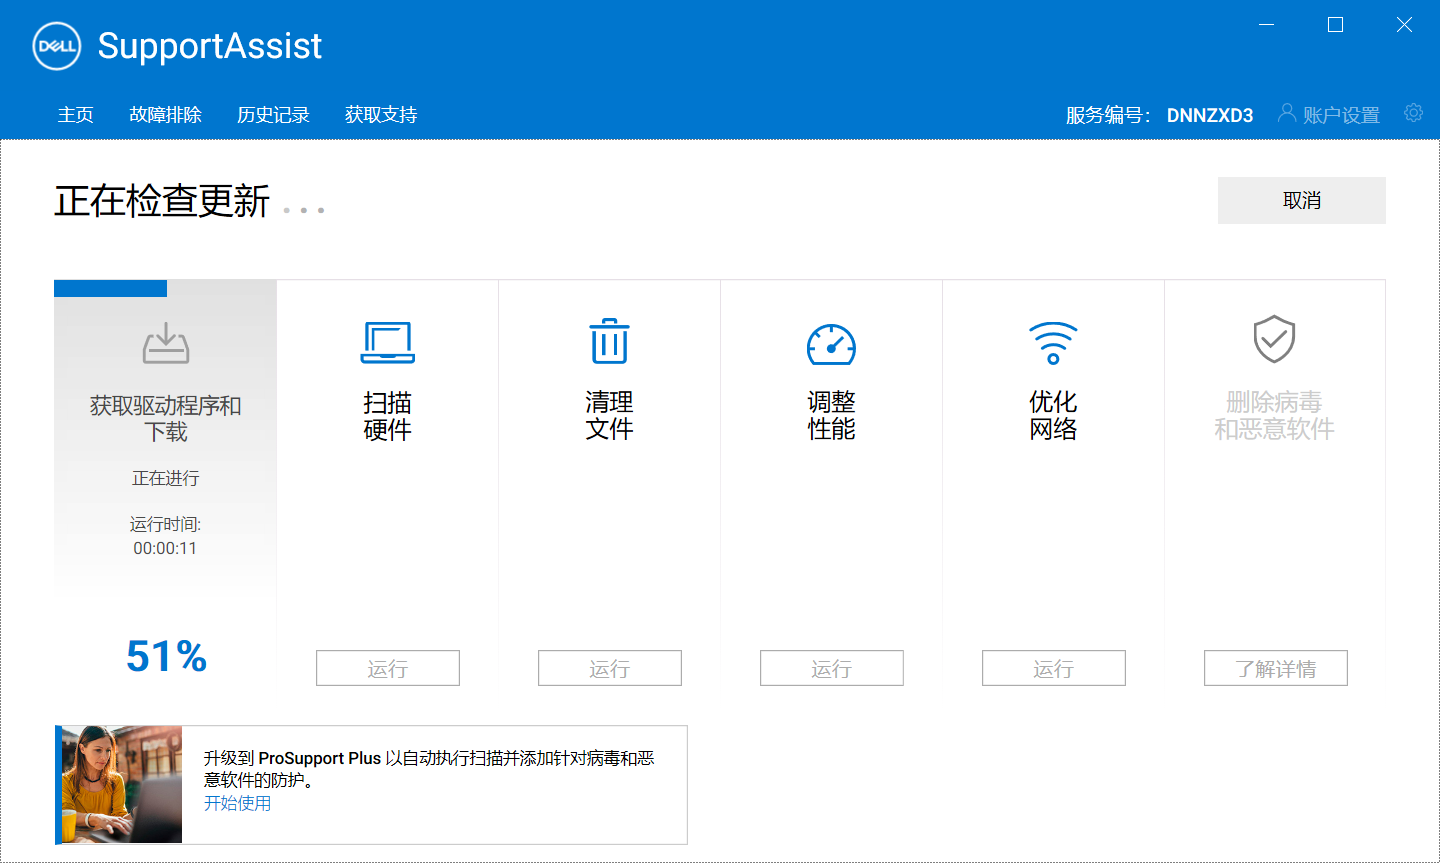The height and width of the screenshot is (863, 1440).
Task: Click the ProSupport Plus banner photo
Action: (121, 785)
